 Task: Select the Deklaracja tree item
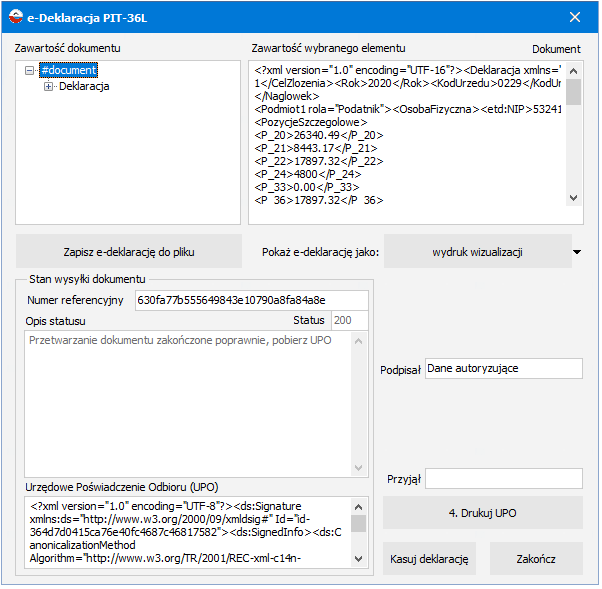(x=84, y=86)
